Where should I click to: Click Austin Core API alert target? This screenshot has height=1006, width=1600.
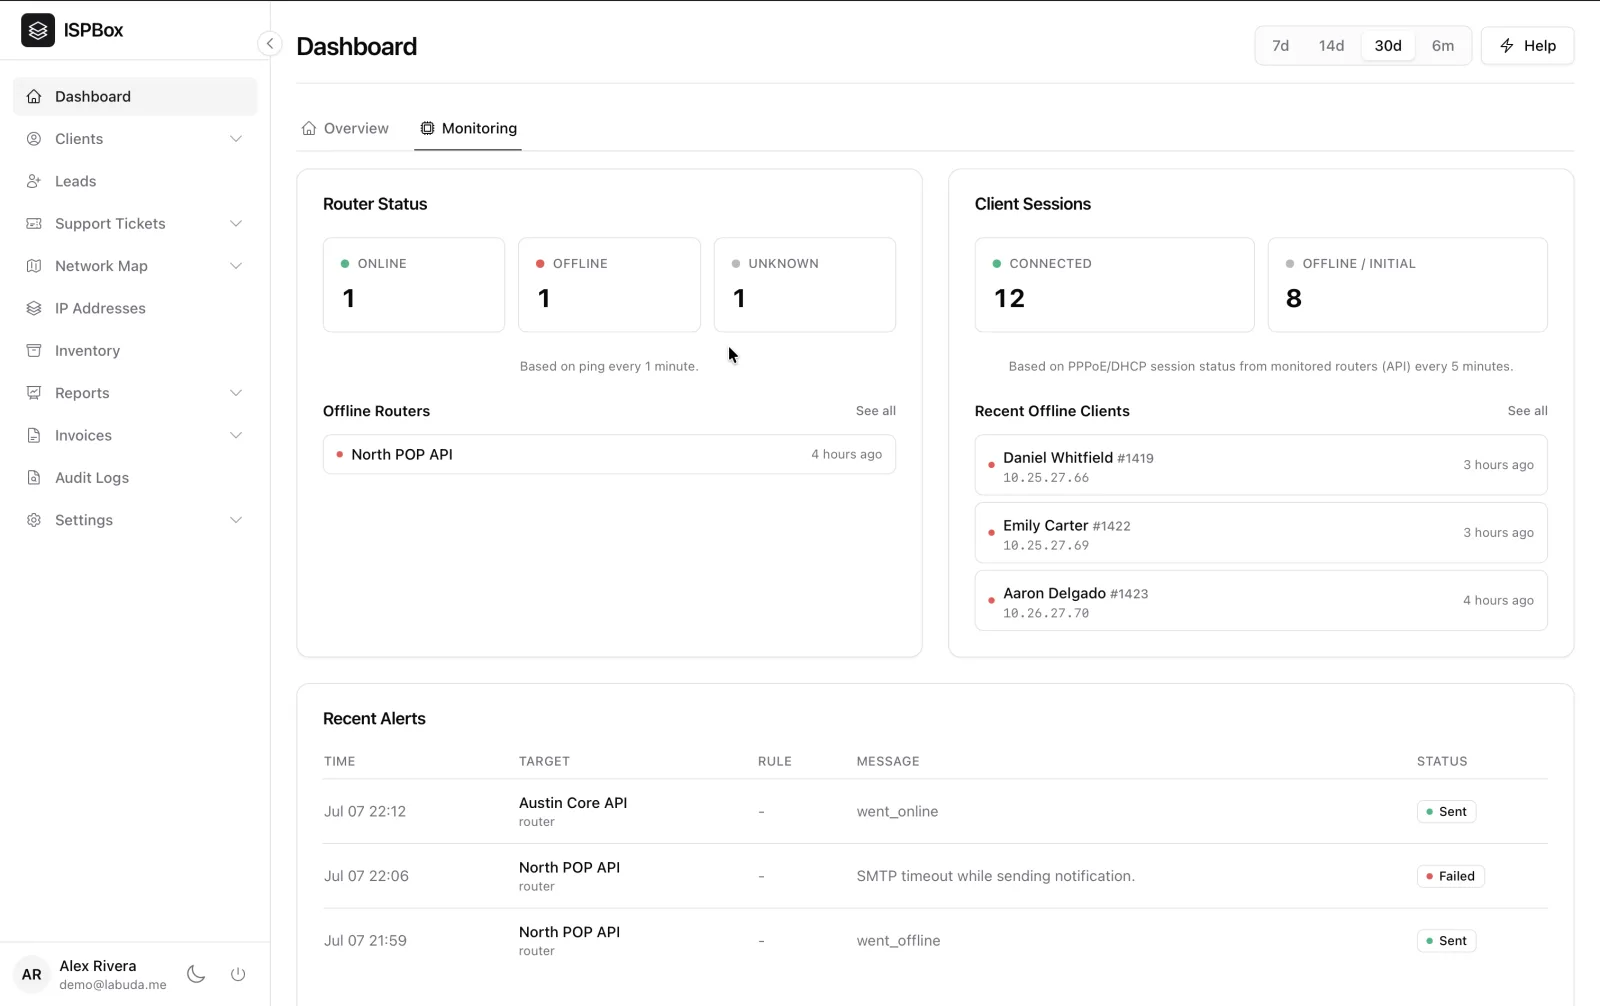click(573, 803)
